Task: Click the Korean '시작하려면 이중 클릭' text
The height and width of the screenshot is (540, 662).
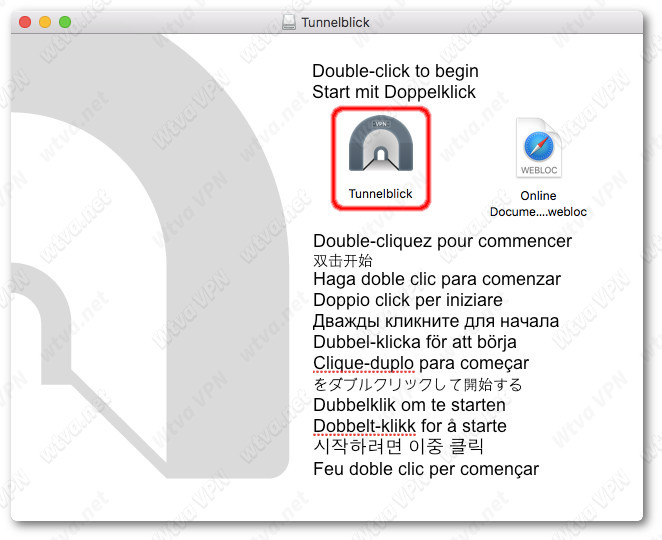Action: (398, 447)
